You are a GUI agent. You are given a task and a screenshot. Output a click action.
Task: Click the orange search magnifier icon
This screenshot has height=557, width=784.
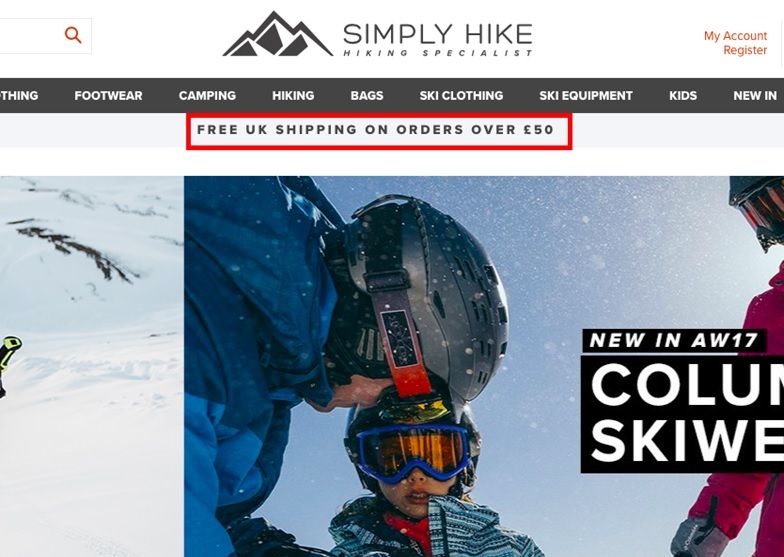coord(73,35)
